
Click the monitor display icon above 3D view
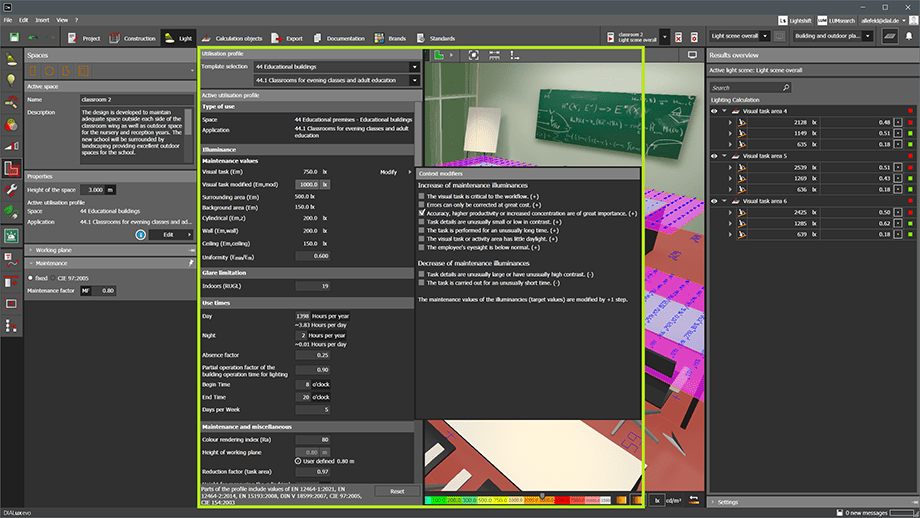click(x=691, y=56)
